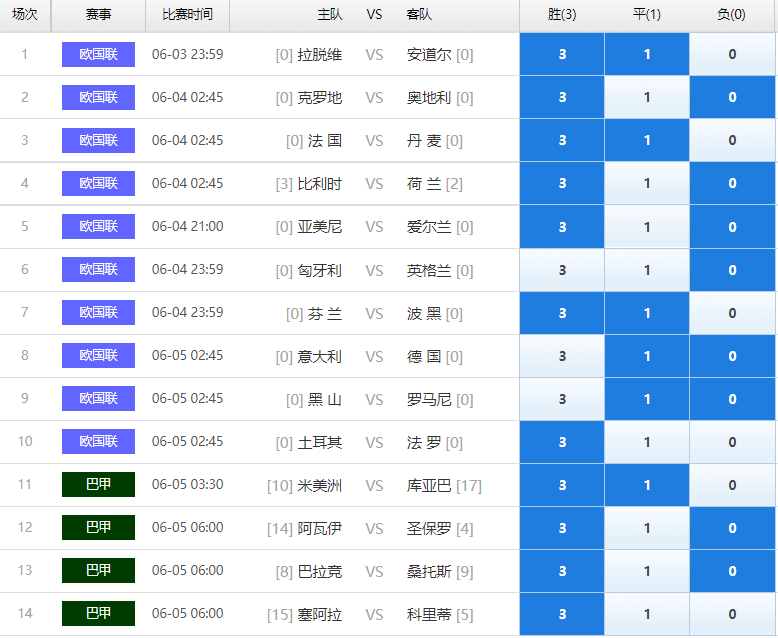Select draw (1) for 比利时 vs 荷兰

(x=647, y=183)
